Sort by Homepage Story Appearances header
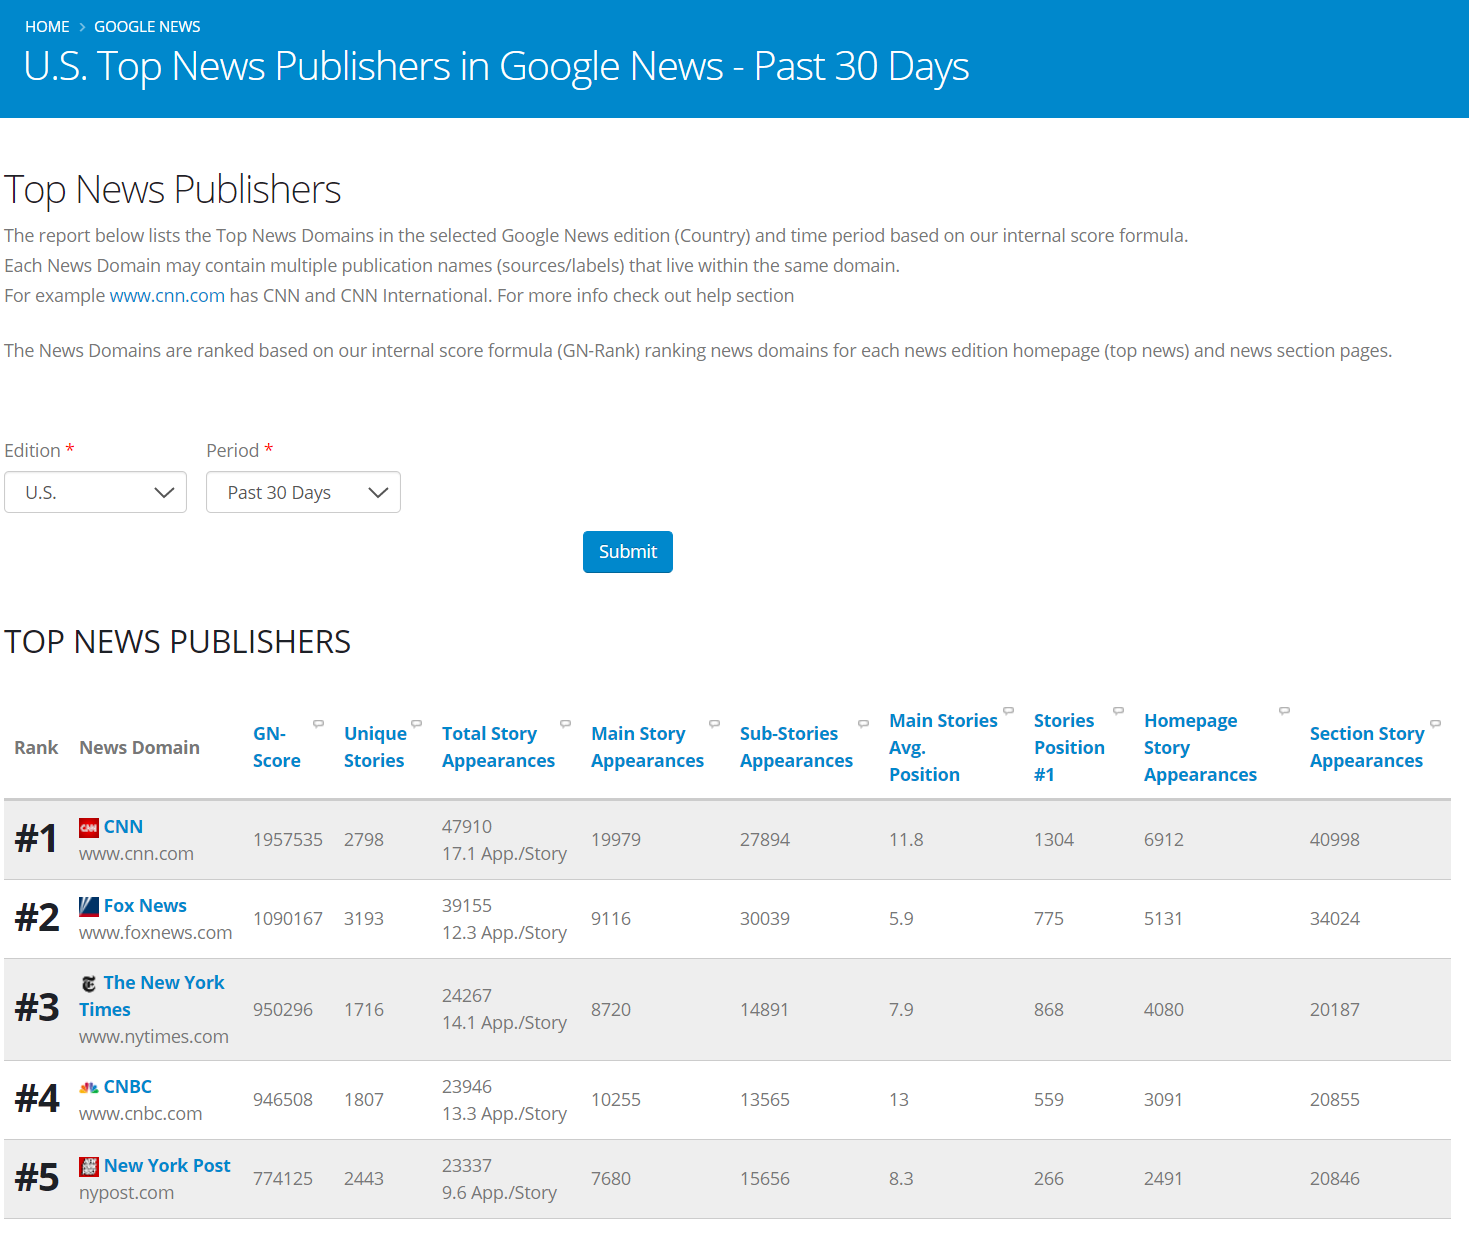The image size is (1469, 1243). pos(1200,747)
